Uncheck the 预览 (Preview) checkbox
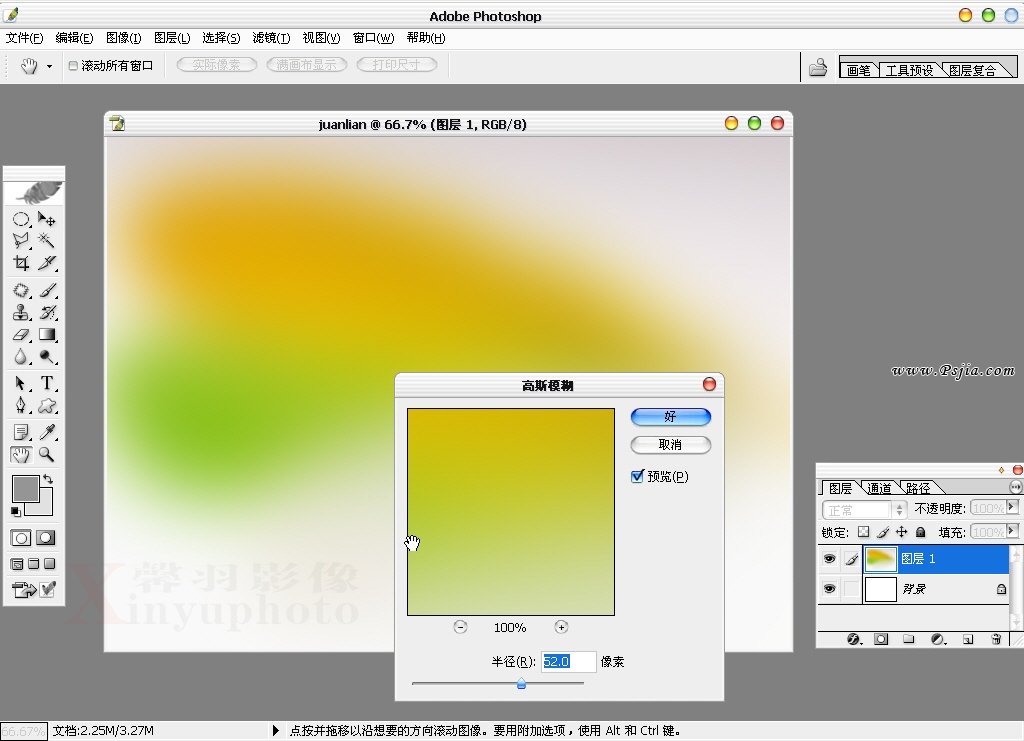Screen dimensions: 1024x741 coord(637,476)
